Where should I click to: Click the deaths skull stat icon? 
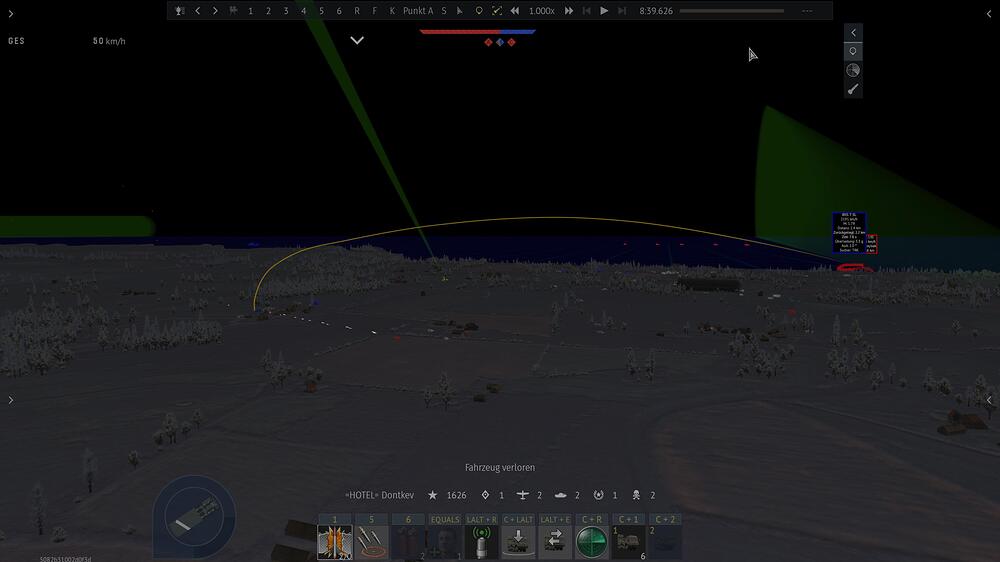coord(636,495)
